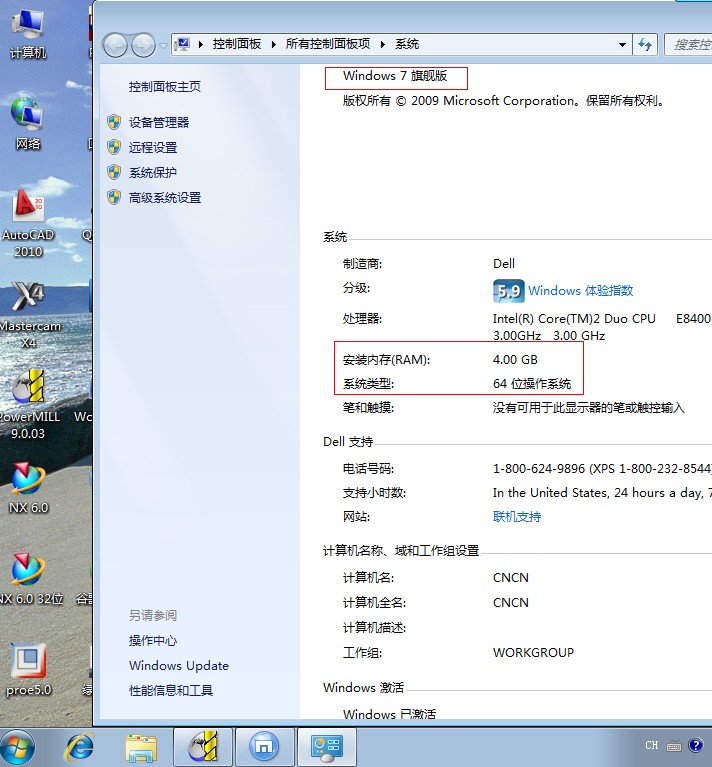Open the 网络 desktop icon
Screen dimensions: 712x767
click(28, 123)
